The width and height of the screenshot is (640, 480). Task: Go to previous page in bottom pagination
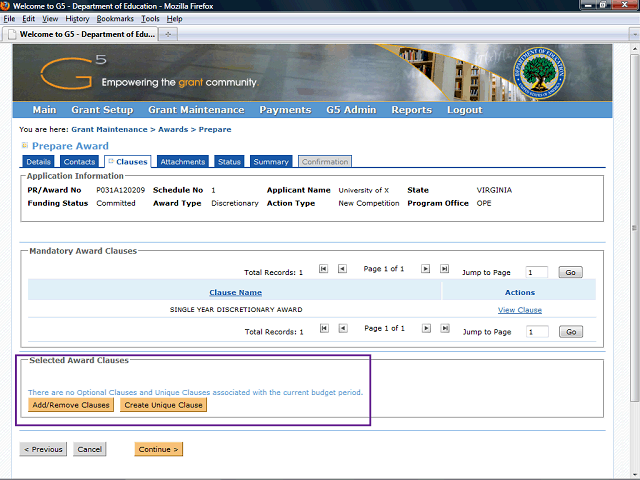tap(343, 328)
